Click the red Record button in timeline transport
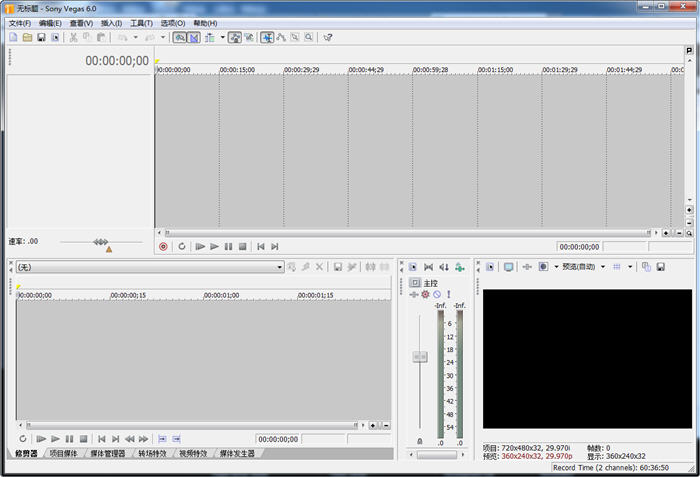The height and width of the screenshot is (477, 700). click(x=164, y=246)
